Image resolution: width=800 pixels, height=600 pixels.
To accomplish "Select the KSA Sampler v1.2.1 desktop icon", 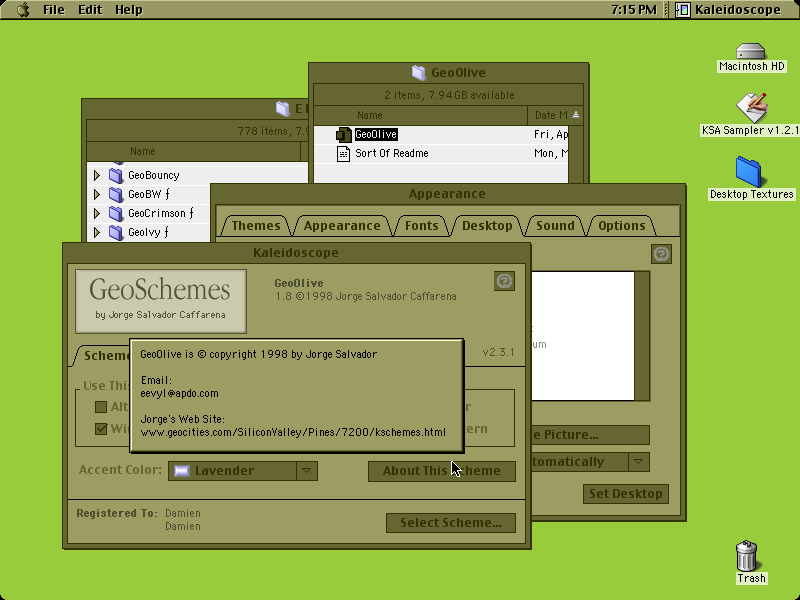I will pyautogui.click(x=752, y=108).
